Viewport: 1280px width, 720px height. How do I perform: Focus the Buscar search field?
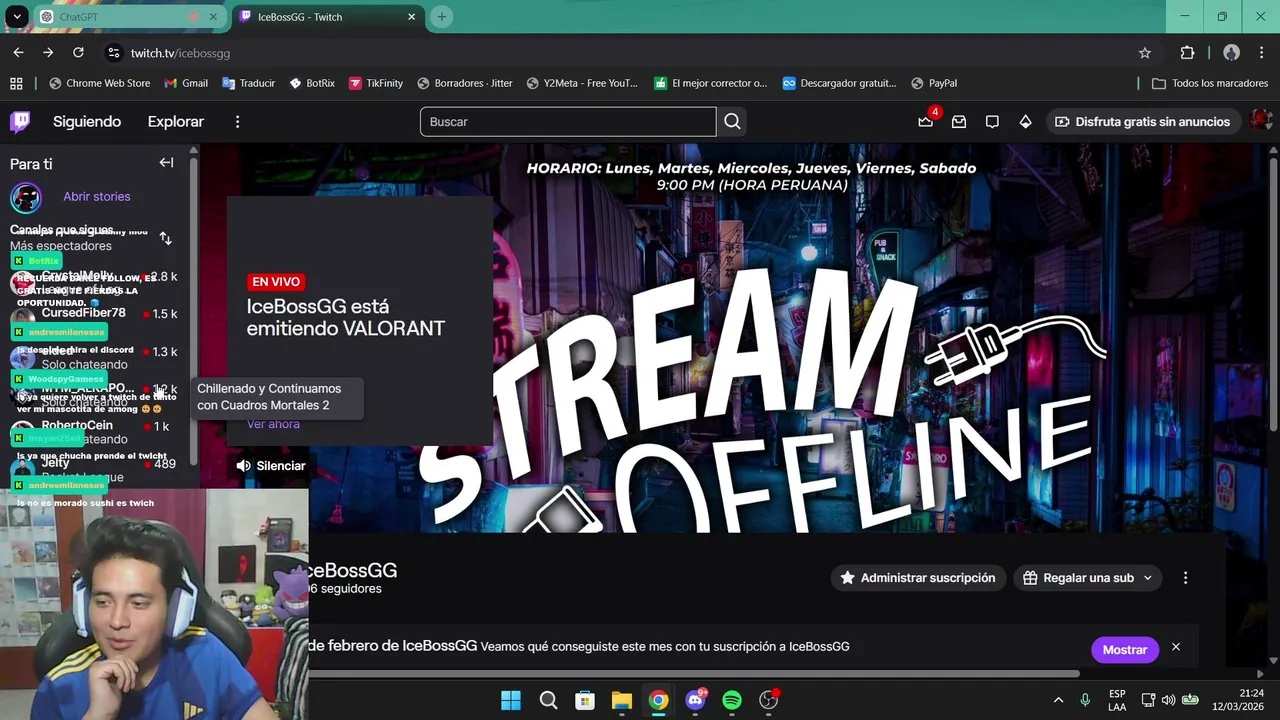(568, 122)
